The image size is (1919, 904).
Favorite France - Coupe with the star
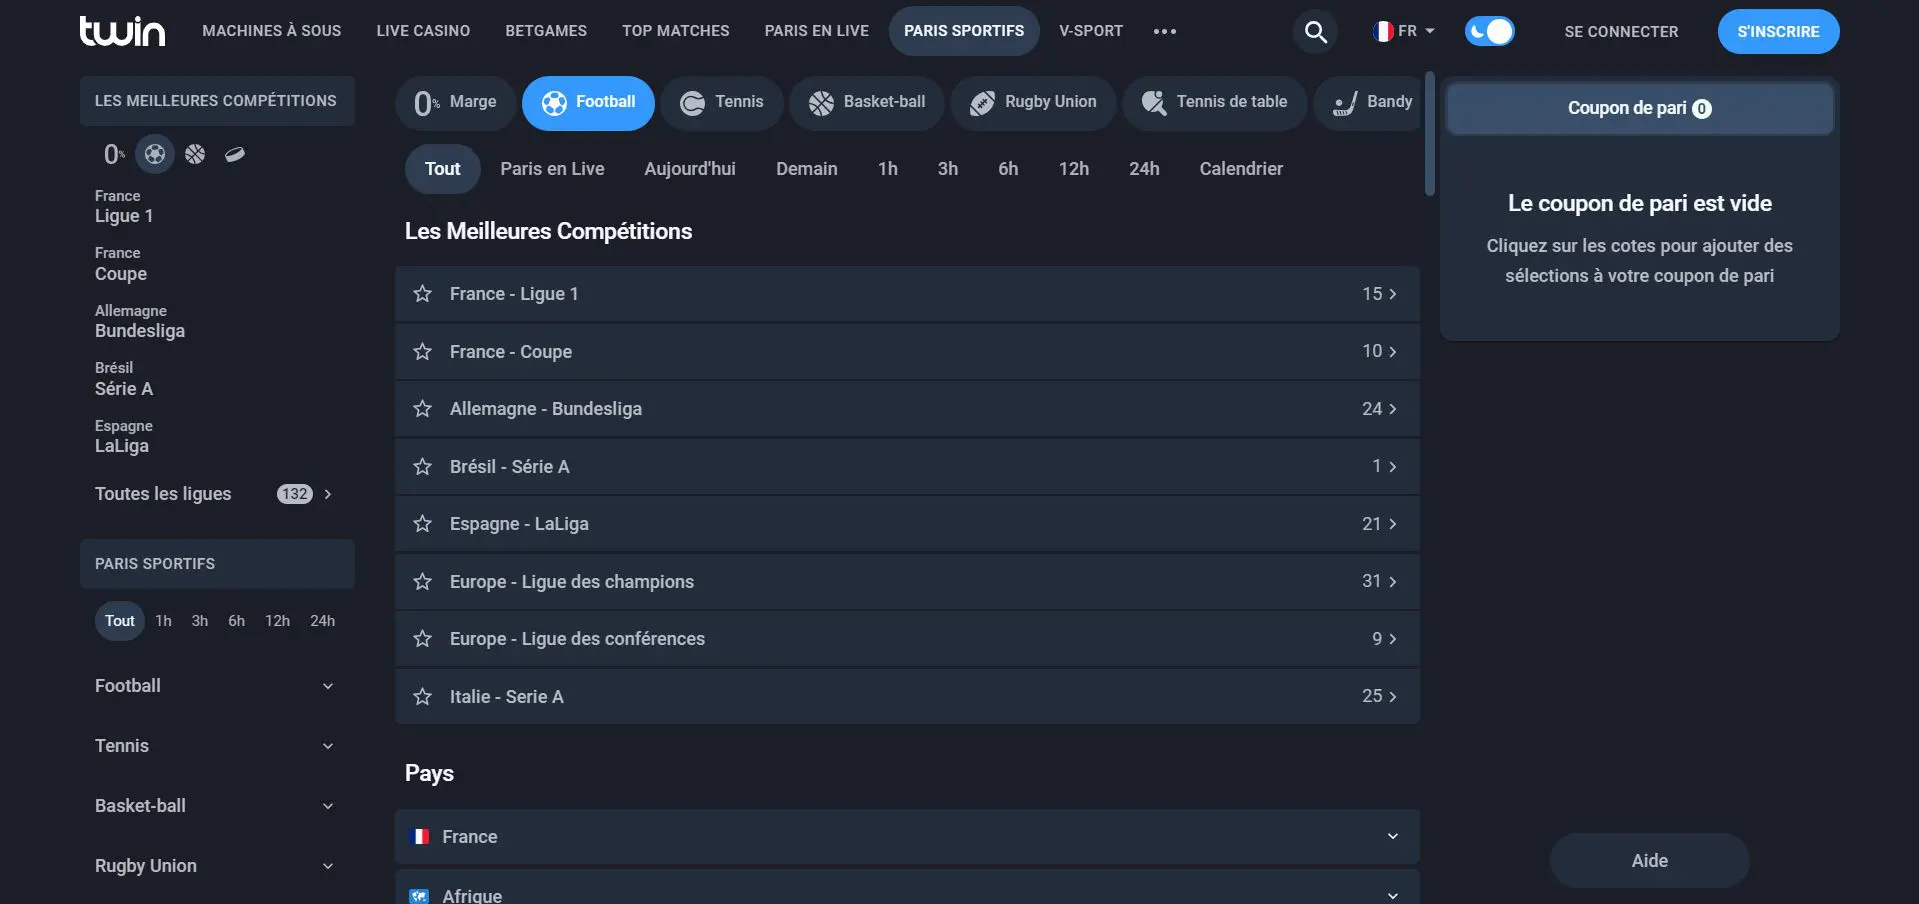pos(423,352)
